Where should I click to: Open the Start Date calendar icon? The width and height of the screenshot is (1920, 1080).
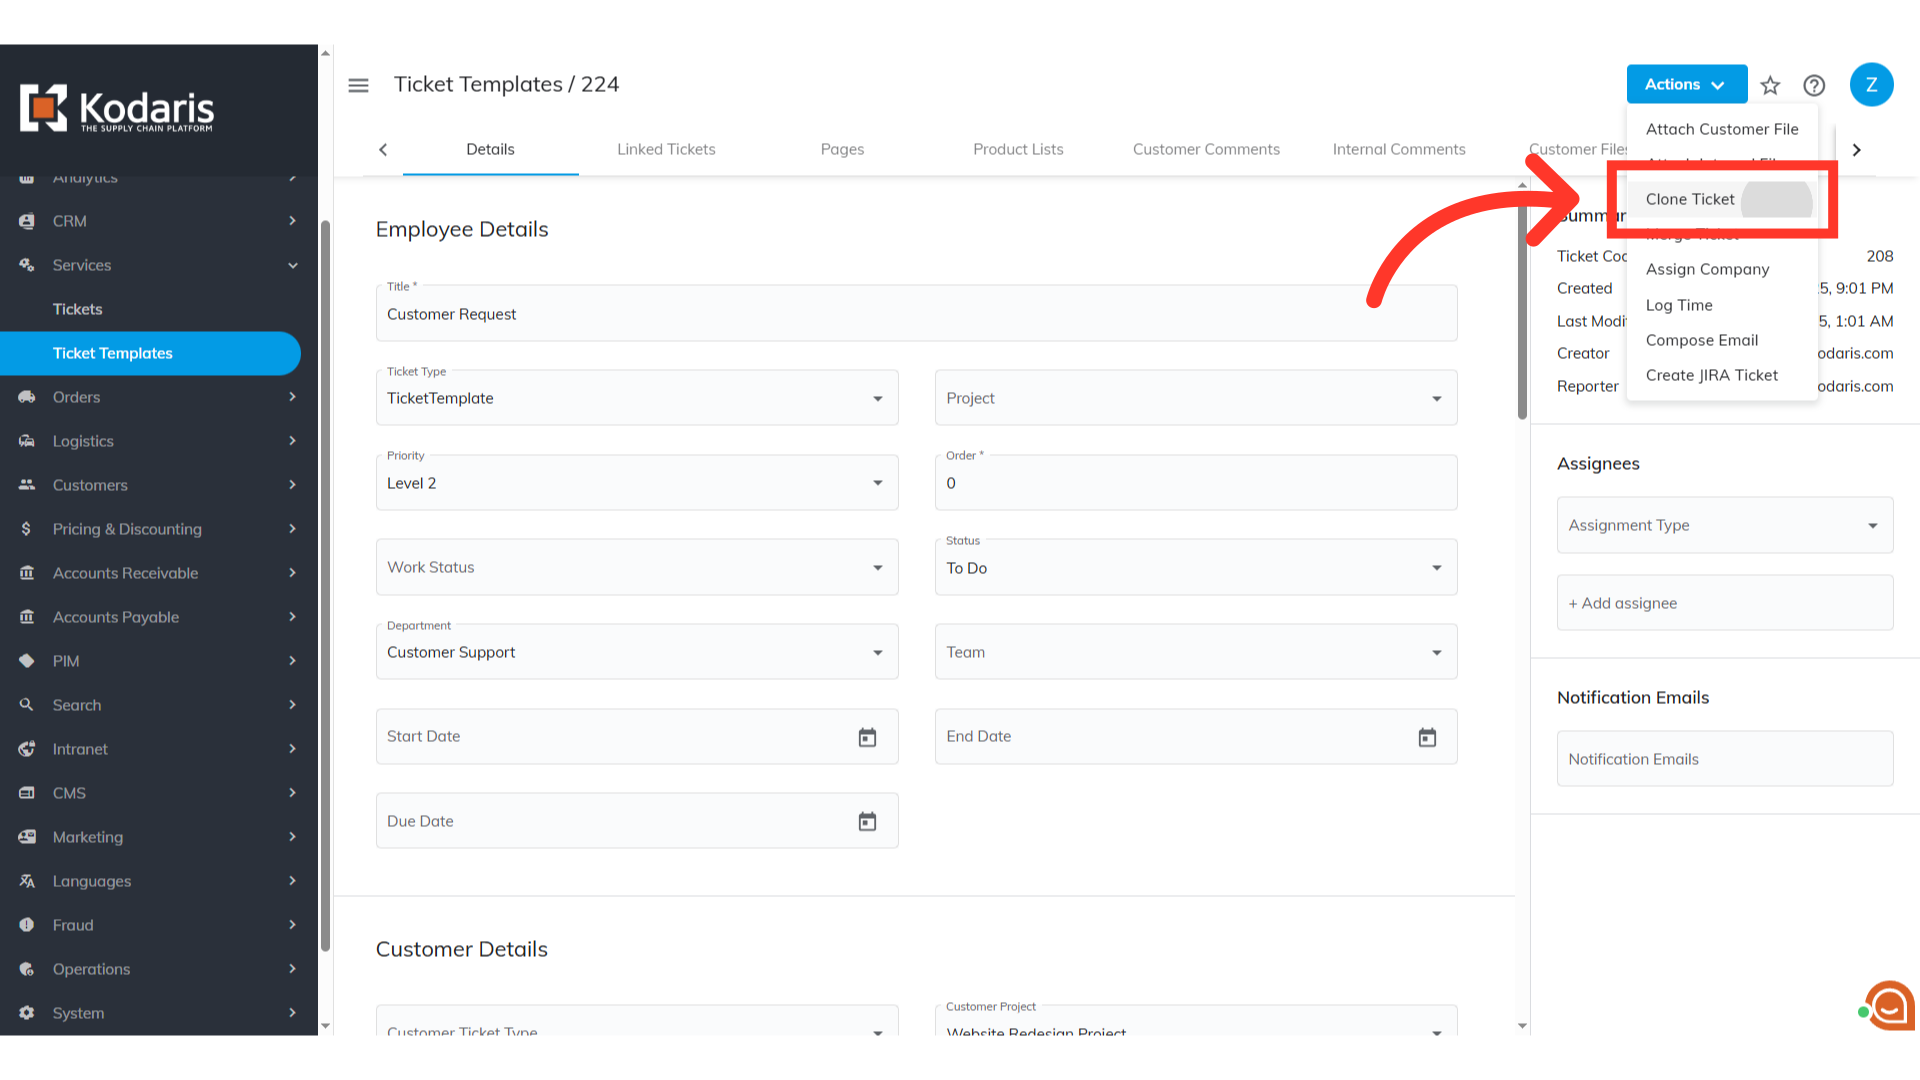(867, 737)
